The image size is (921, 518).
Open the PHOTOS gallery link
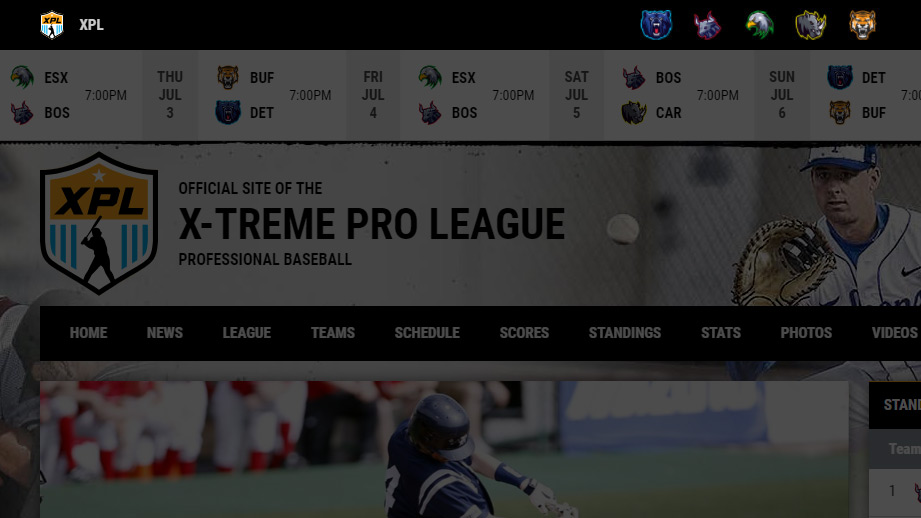click(806, 333)
